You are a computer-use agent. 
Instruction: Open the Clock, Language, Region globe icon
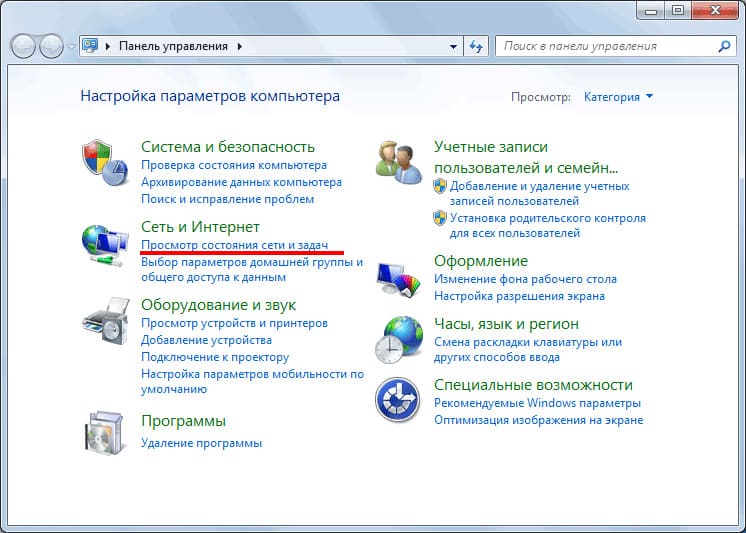[399, 340]
